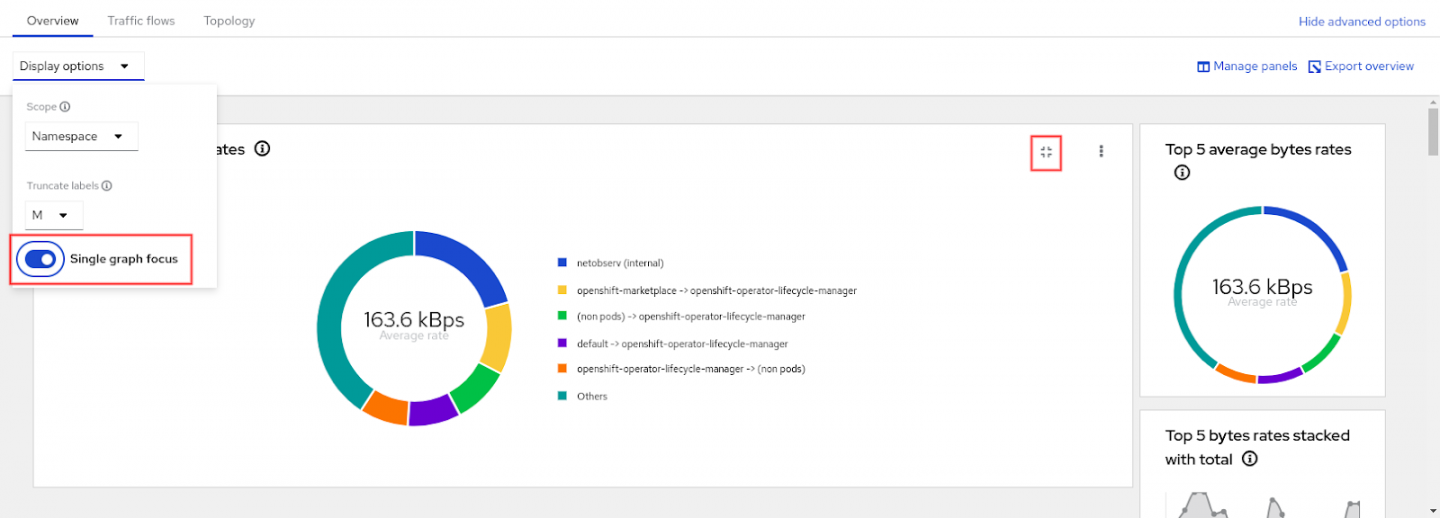Click info icon next to Truncate labels
This screenshot has height=518, width=1440.
click(107, 186)
